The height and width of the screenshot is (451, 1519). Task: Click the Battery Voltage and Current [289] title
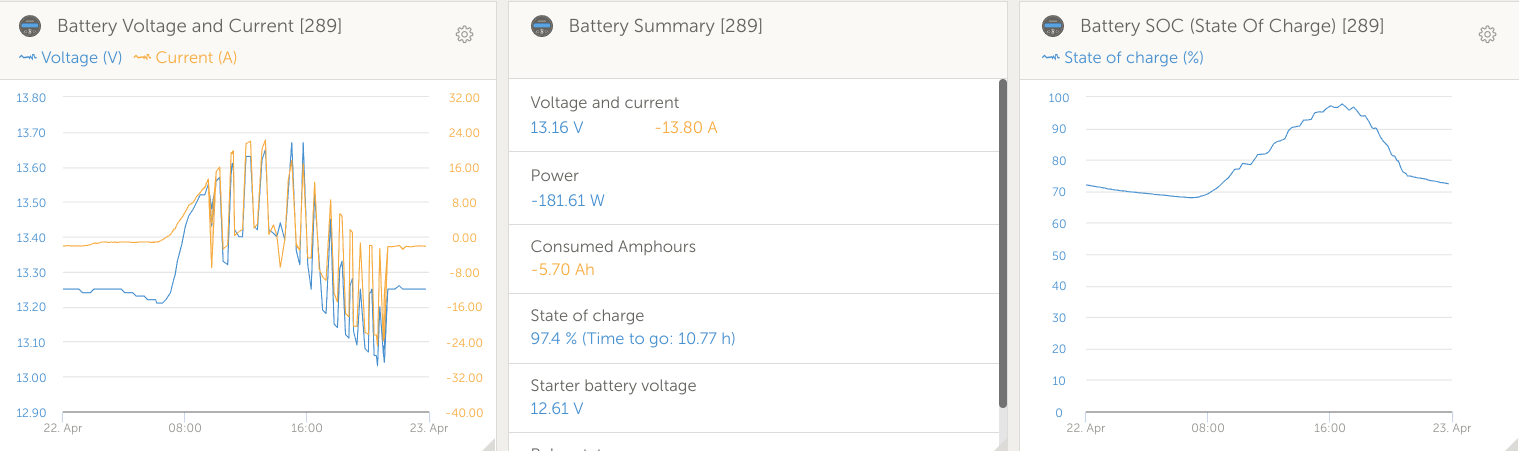tap(199, 26)
